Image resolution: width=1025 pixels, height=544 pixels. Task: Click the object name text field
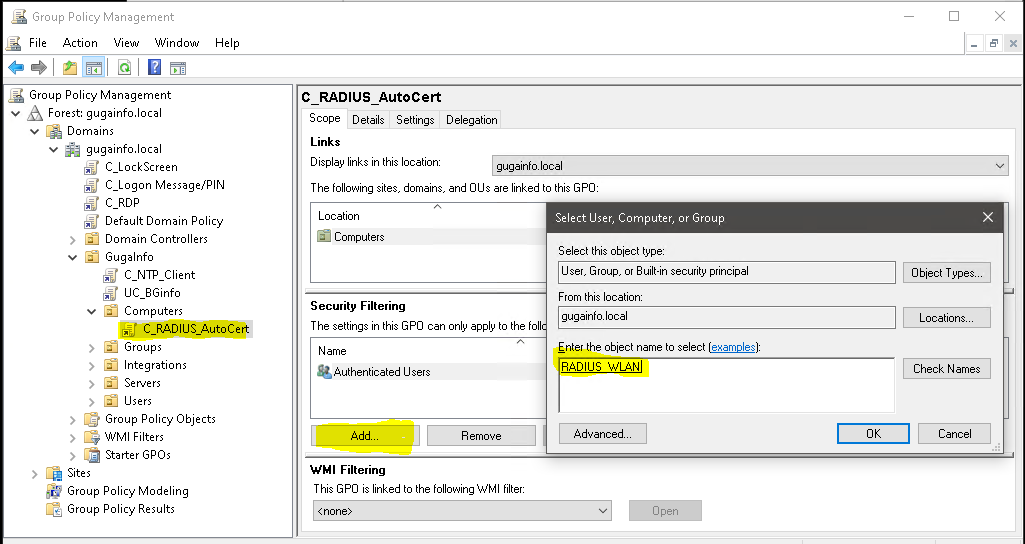coord(726,385)
